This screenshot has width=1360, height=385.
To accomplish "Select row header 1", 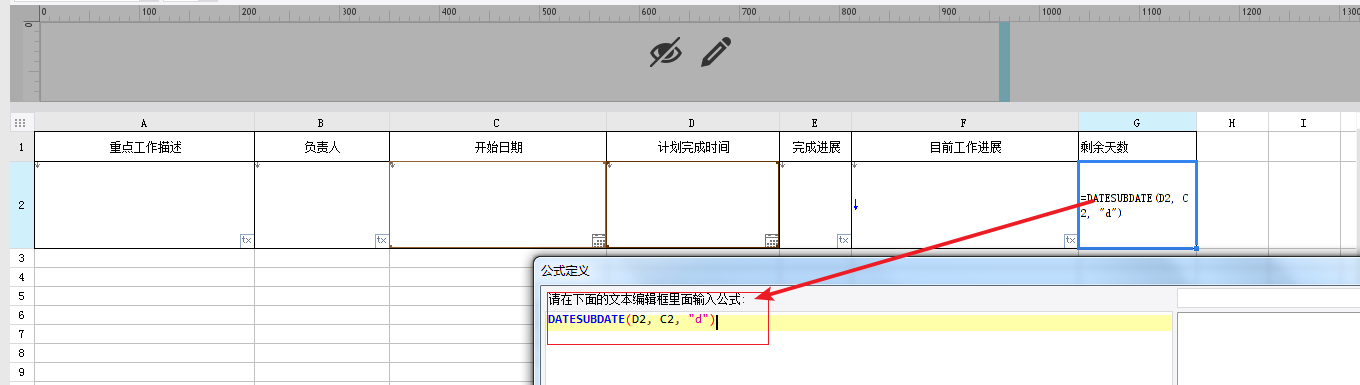I will 22,147.
